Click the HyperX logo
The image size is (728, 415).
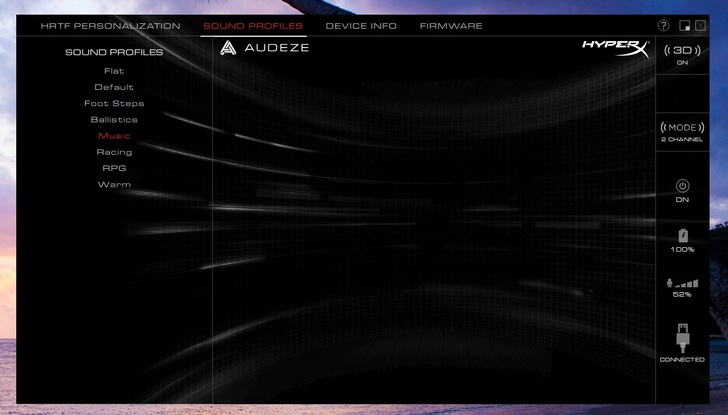[614, 48]
